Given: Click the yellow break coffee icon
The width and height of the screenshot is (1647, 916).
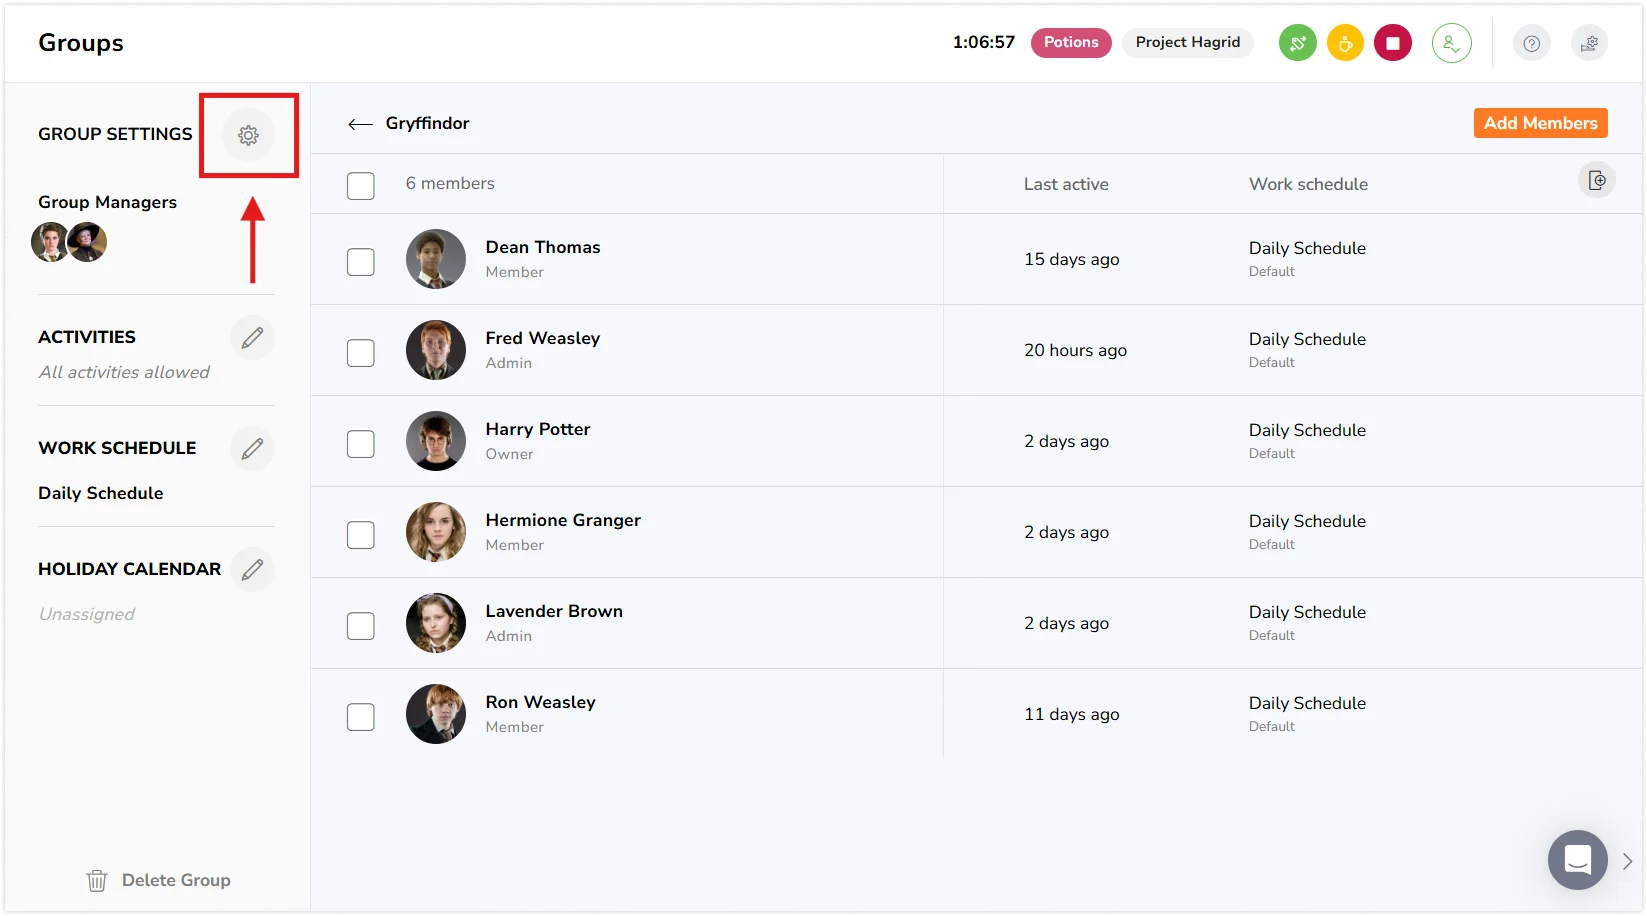Looking at the screenshot, I should [1345, 43].
